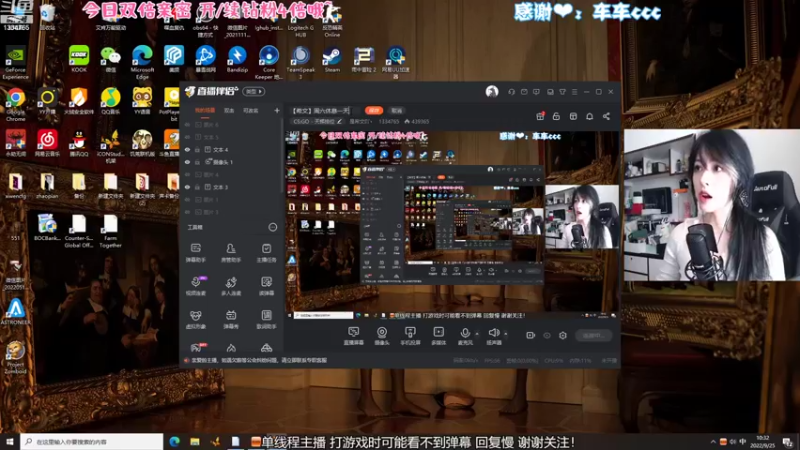This screenshot has height=450, width=800.
Task: Toggle the lock on the 摄像头 1 layer
Action: pos(197,162)
